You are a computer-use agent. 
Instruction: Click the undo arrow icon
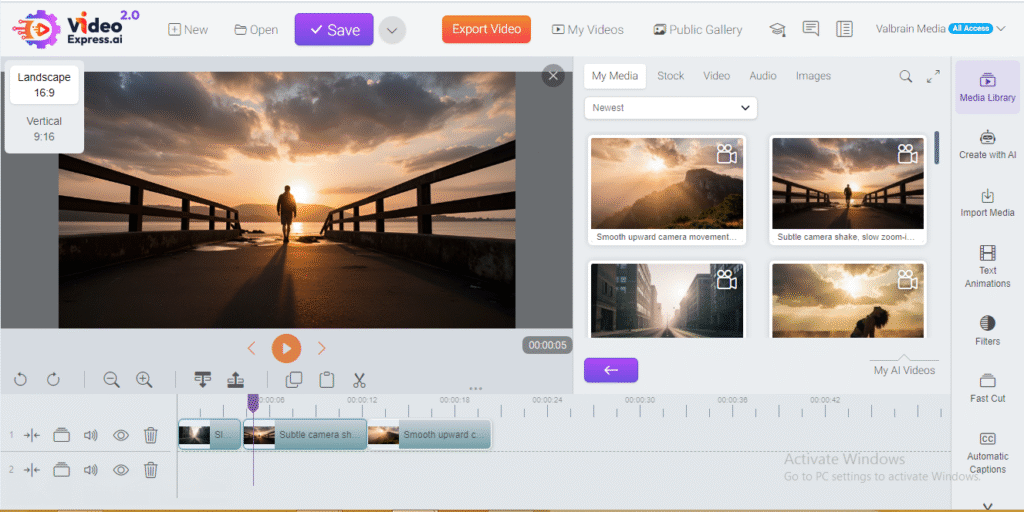pyautogui.click(x=20, y=379)
